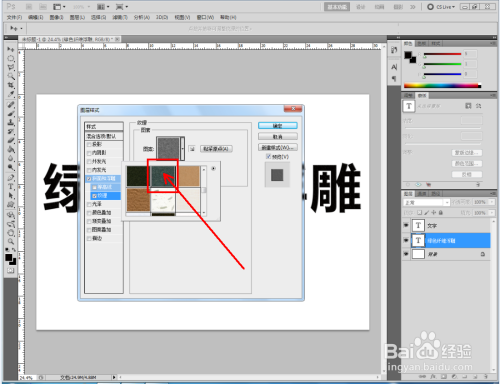Open the collapsed Character panel icon
The height and width of the screenshot is (384, 500).
pos(394,67)
